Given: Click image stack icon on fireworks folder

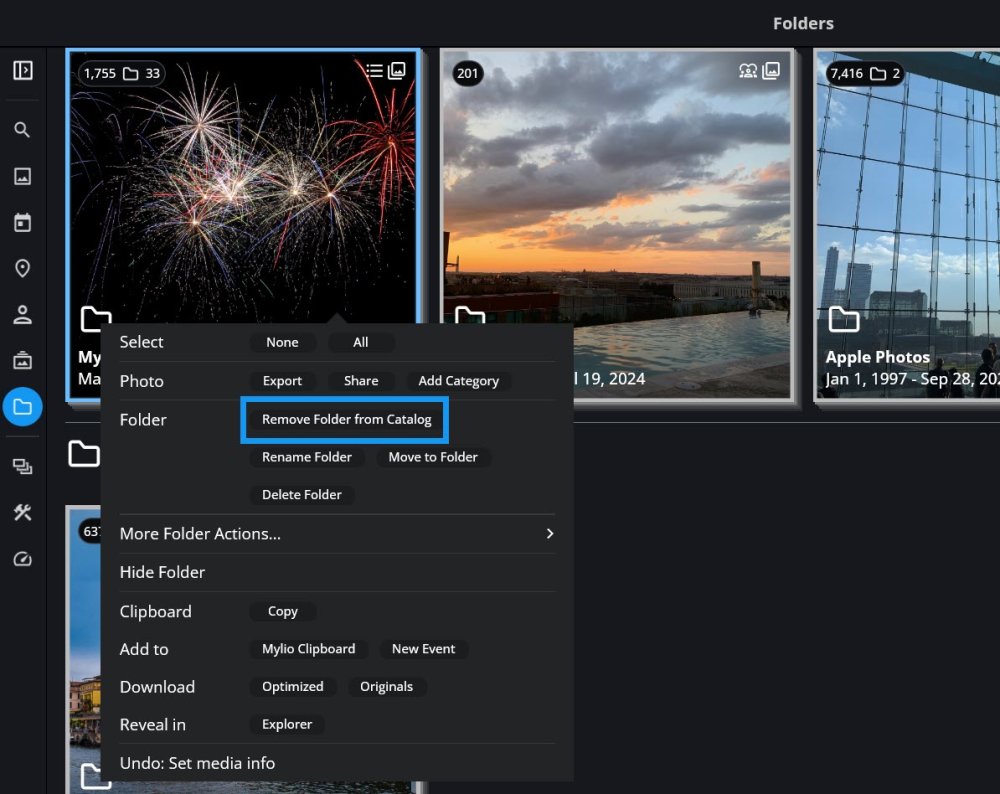Looking at the screenshot, I should (397, 70).
